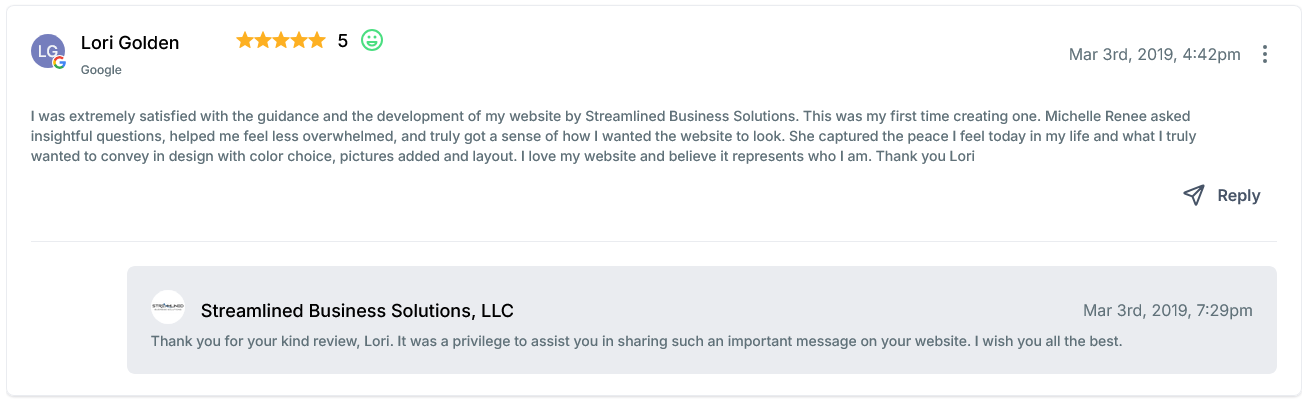1307x402 pixels.
Task: Click the Google source label under the name
Action: pyautogui.click(x=101, y=70)
